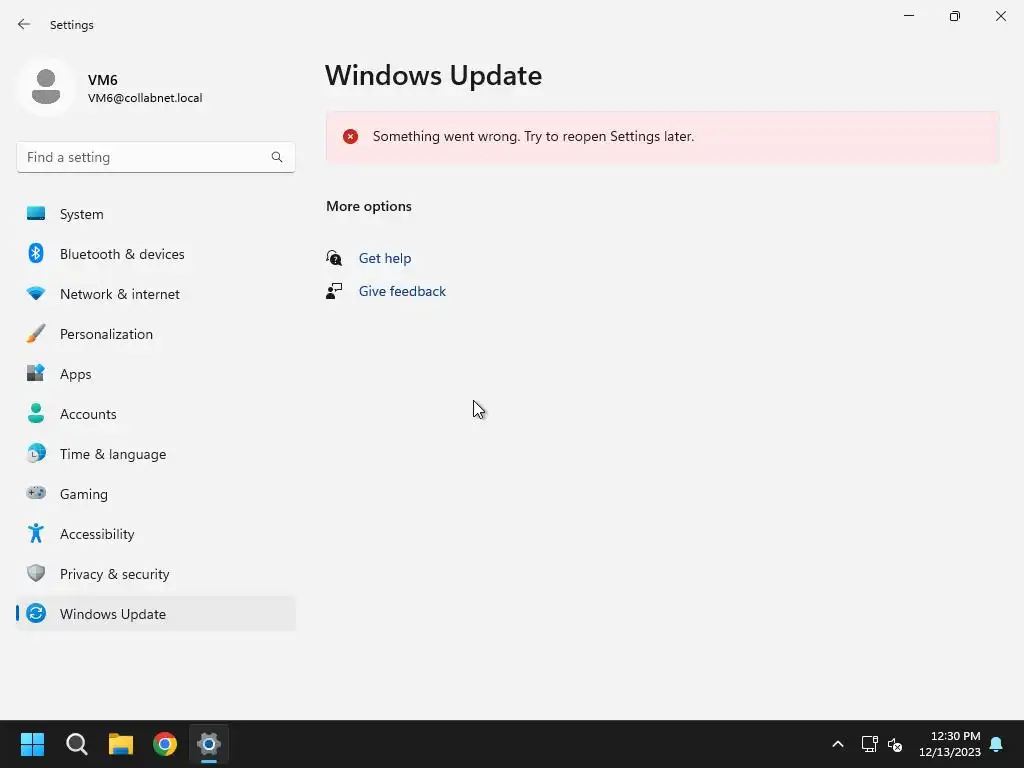Viewport: 1024px width, 768px height.
Task: Go back using the Settings back arrow
Action: (24, 24)
